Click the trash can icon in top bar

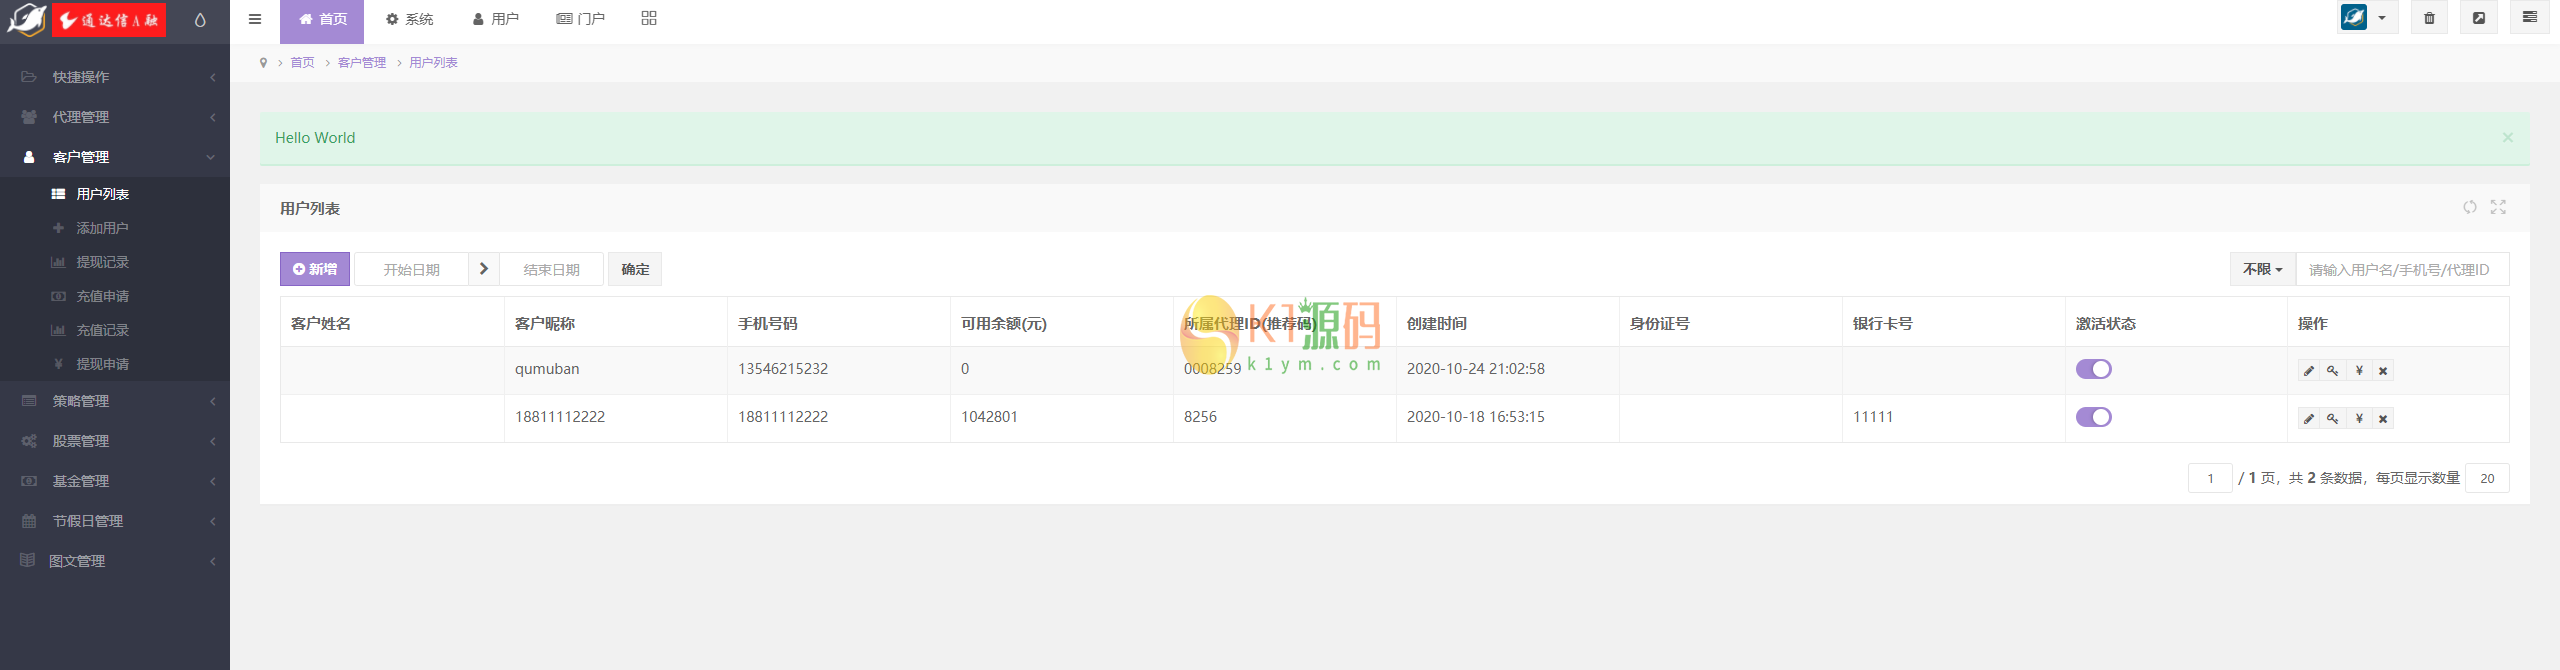pyautogui.click(x=2429, y=18)
